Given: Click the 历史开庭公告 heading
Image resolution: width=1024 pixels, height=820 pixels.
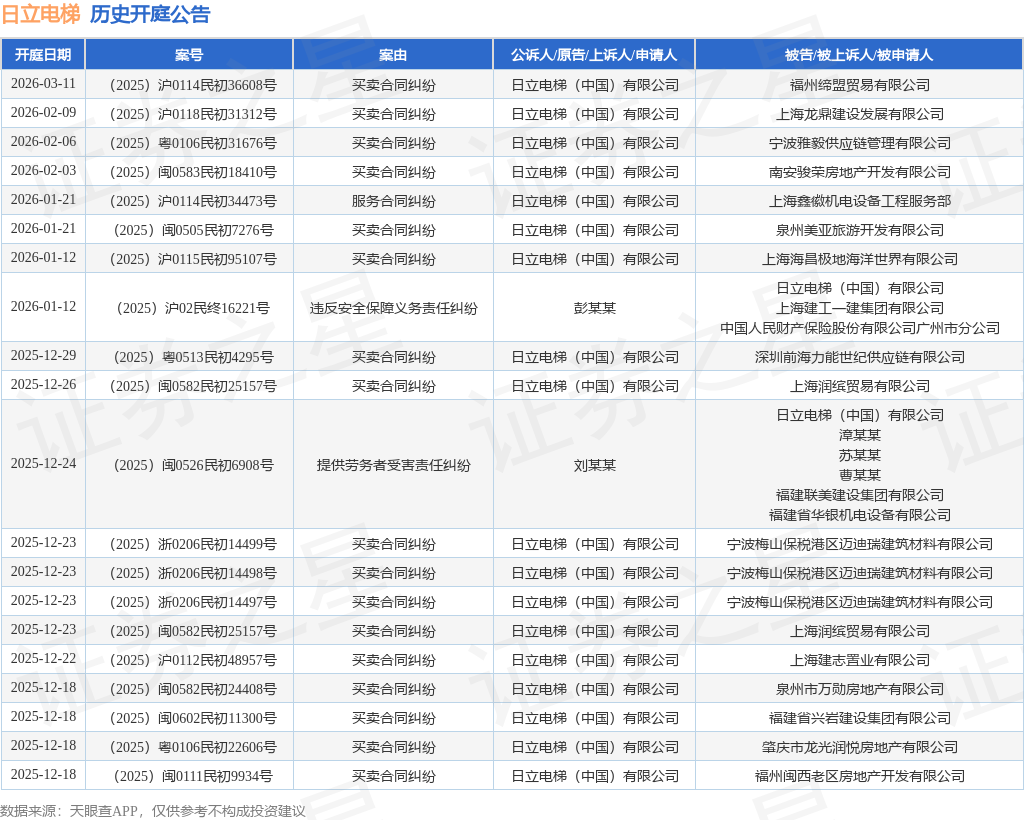Looking at the screenshot, I should (x=150, y=14).
